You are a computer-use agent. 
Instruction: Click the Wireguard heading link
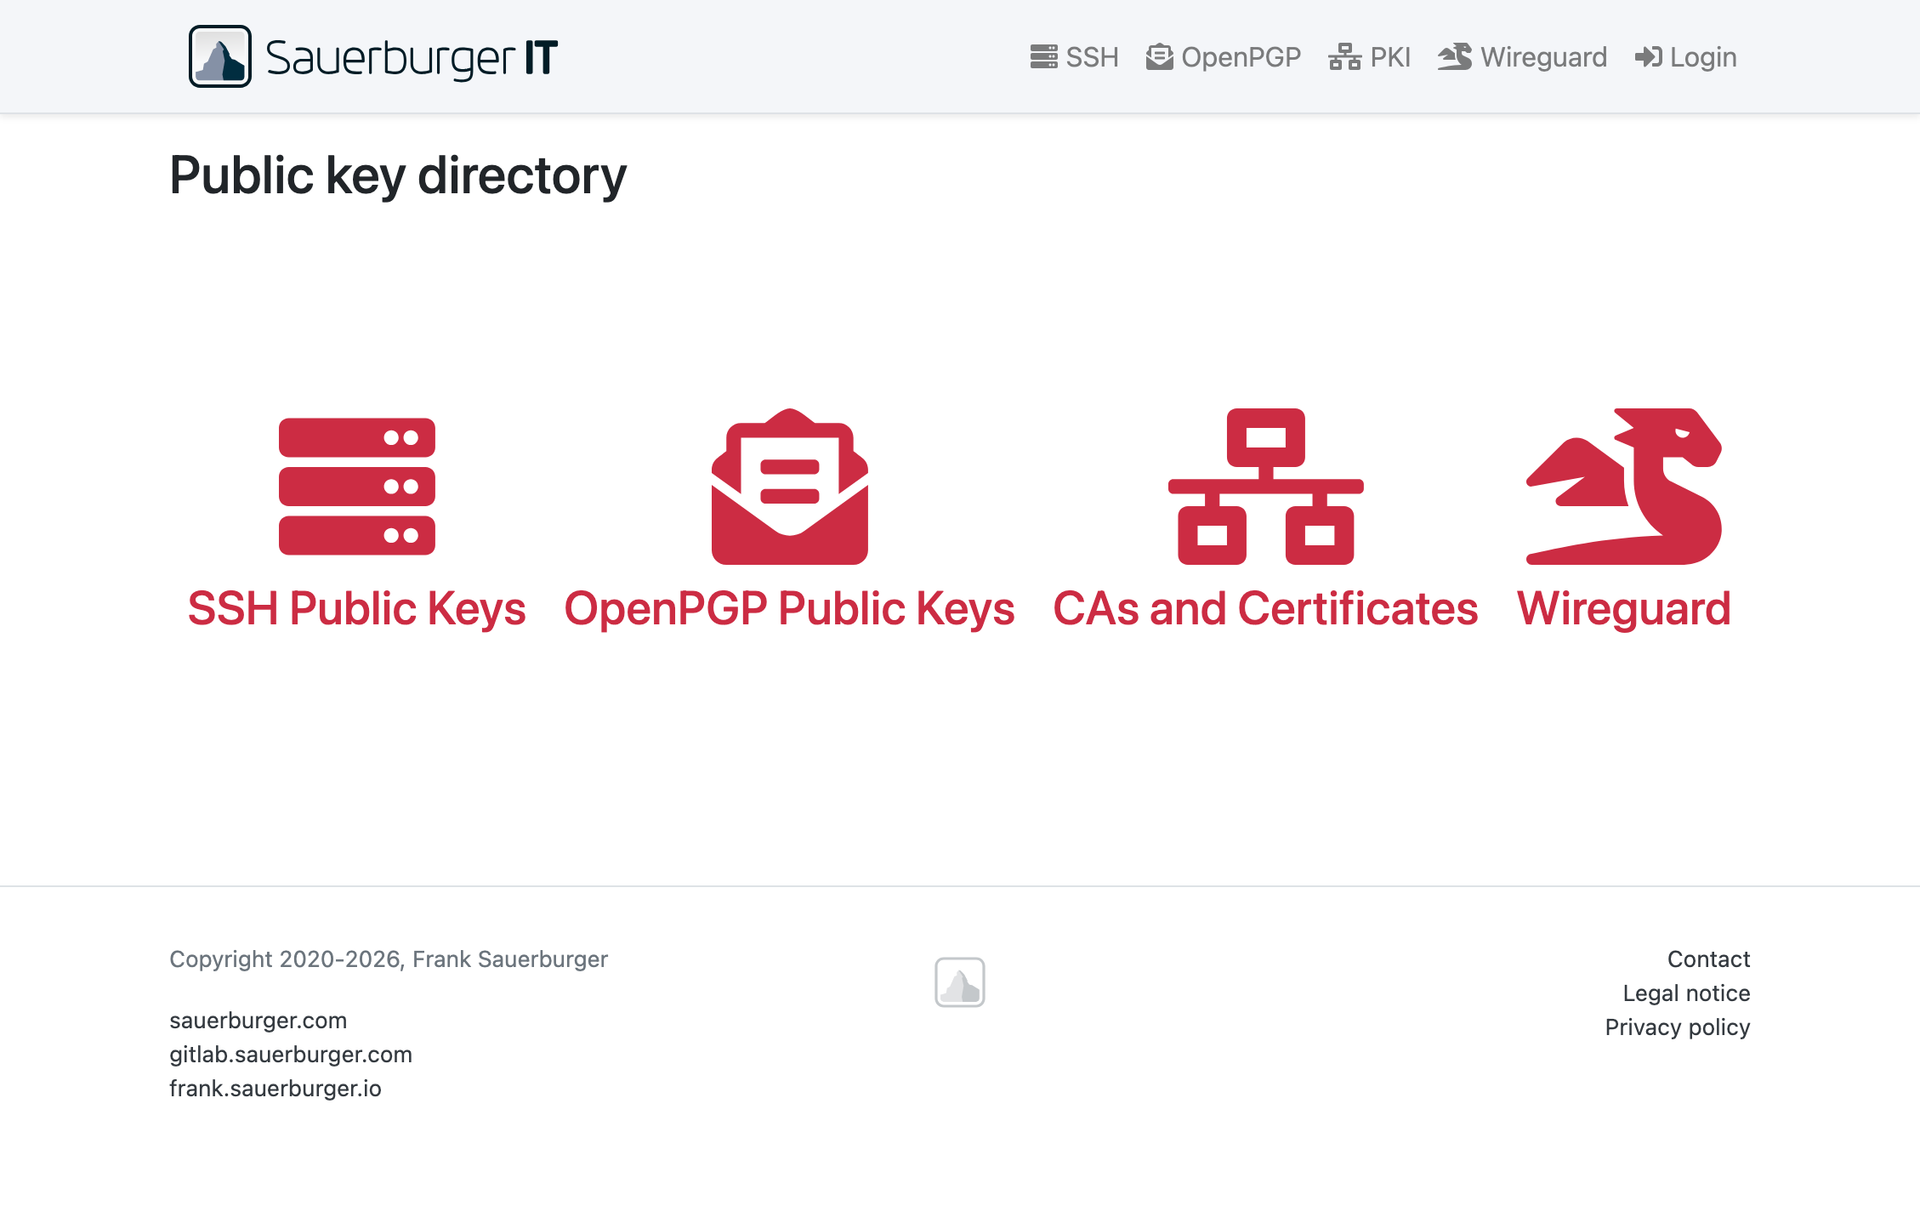pos(1622,607)
